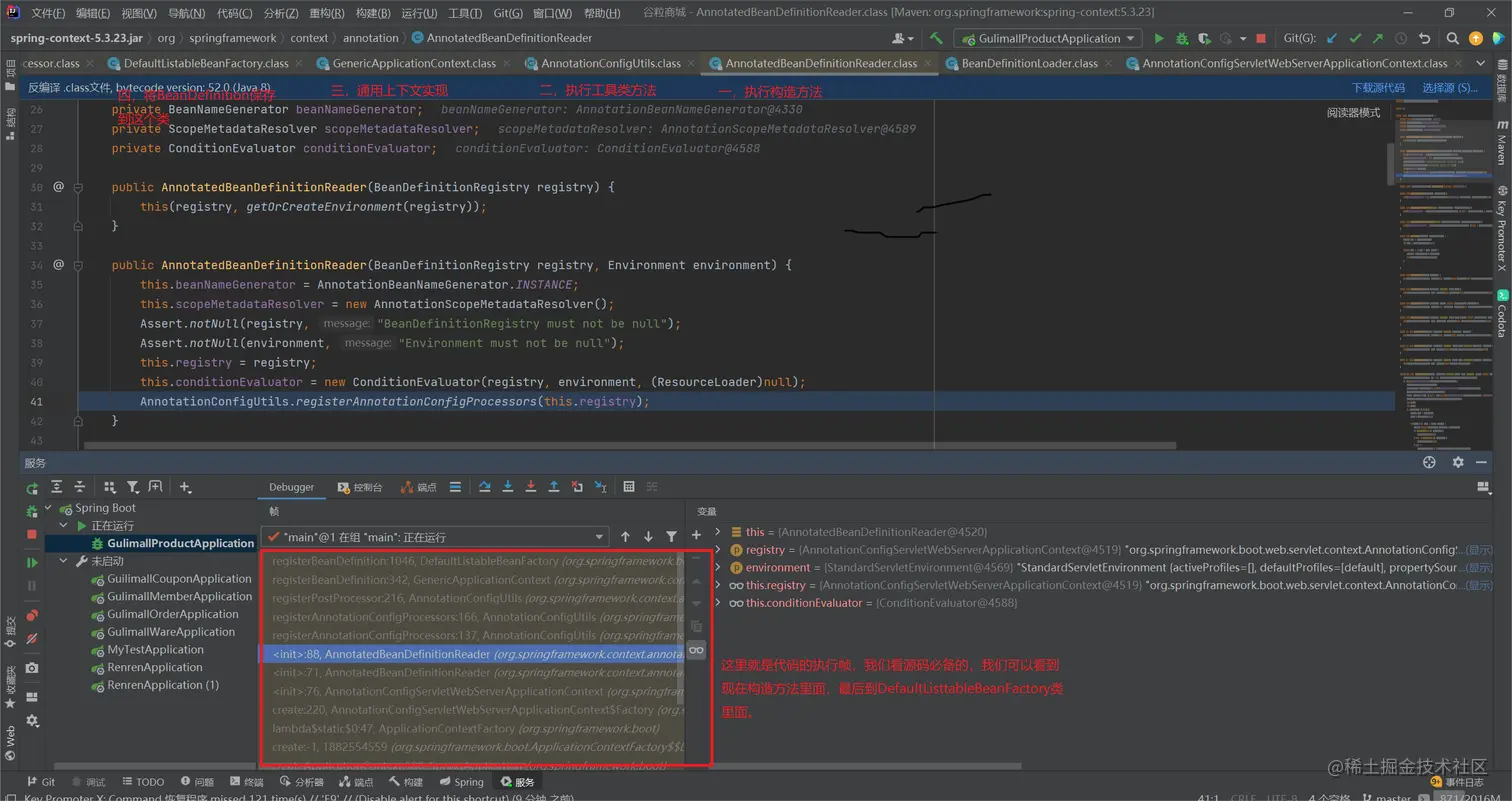Click the red Stop icon in Services sidebar
Viewport: 1512px width, 801px height.
tap(32, 535)
